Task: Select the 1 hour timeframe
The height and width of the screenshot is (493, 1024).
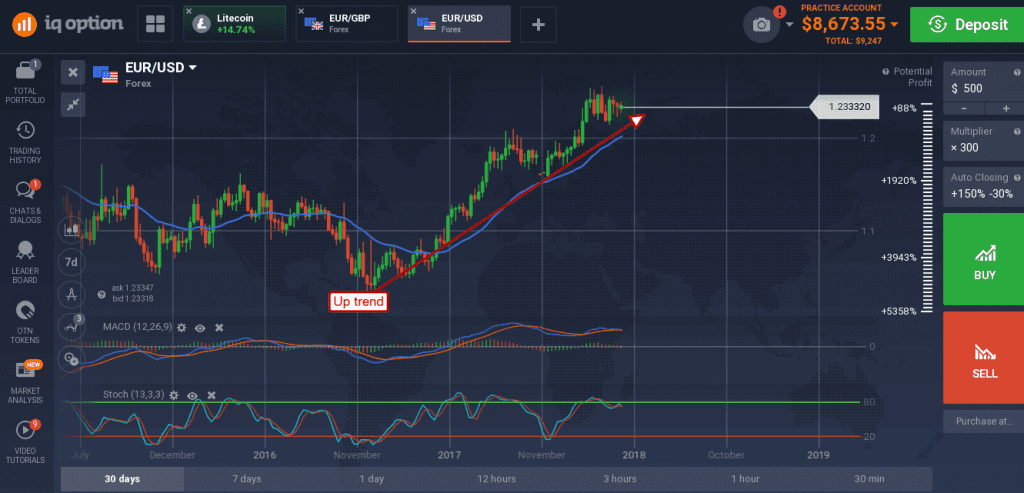Action: (x=745, y=479)
